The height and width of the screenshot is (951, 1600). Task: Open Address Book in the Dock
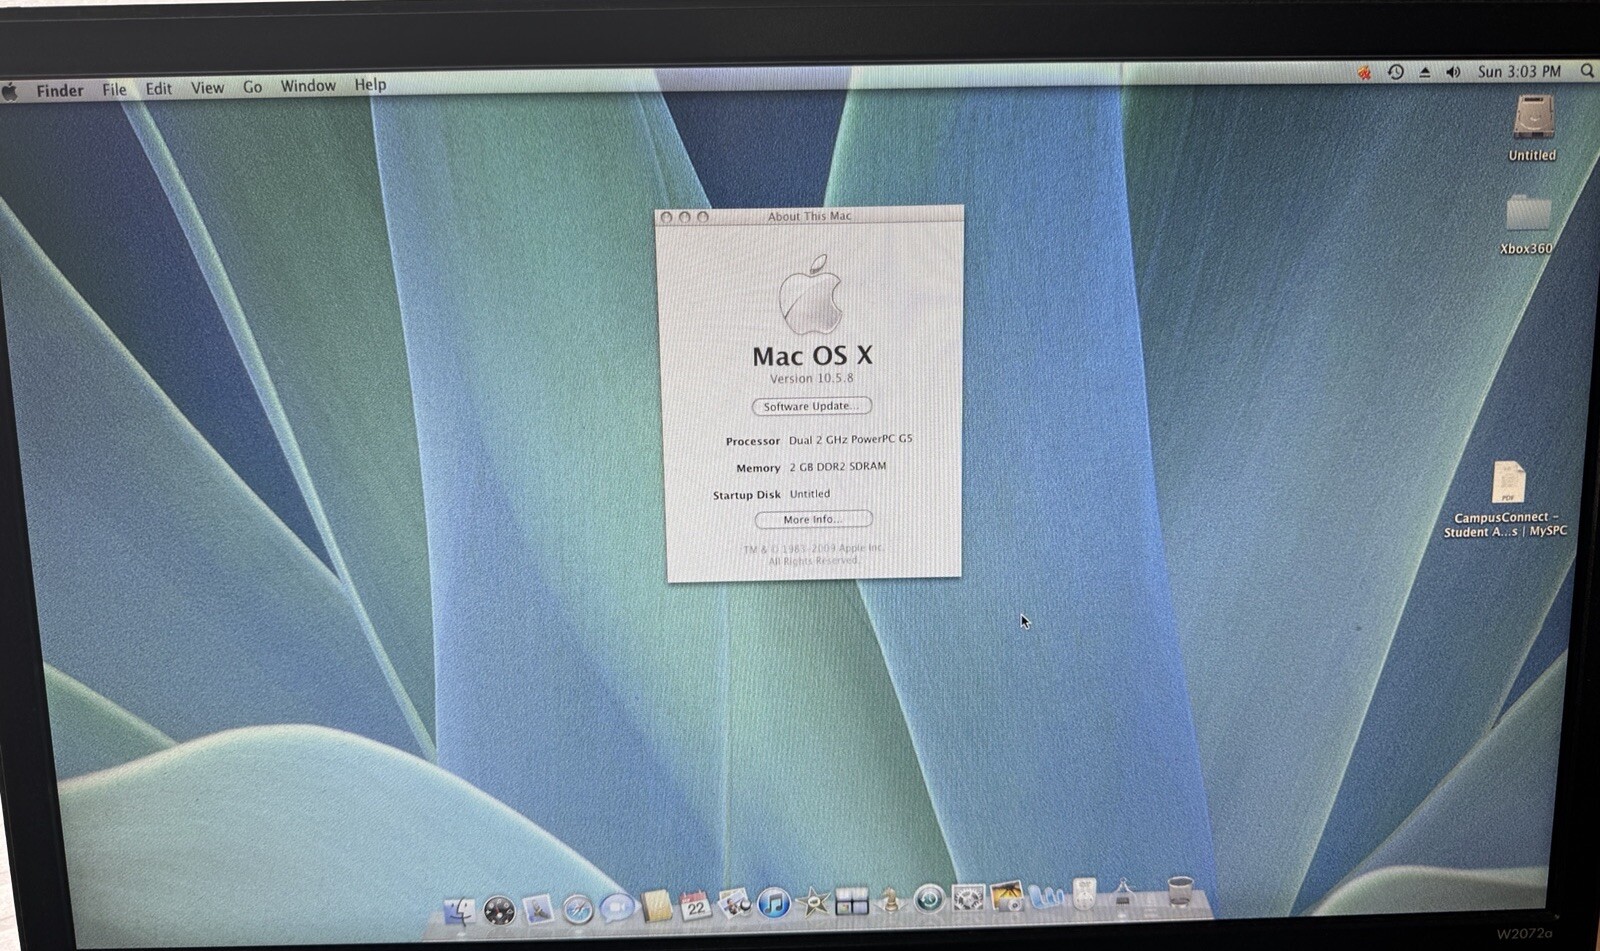657,906
